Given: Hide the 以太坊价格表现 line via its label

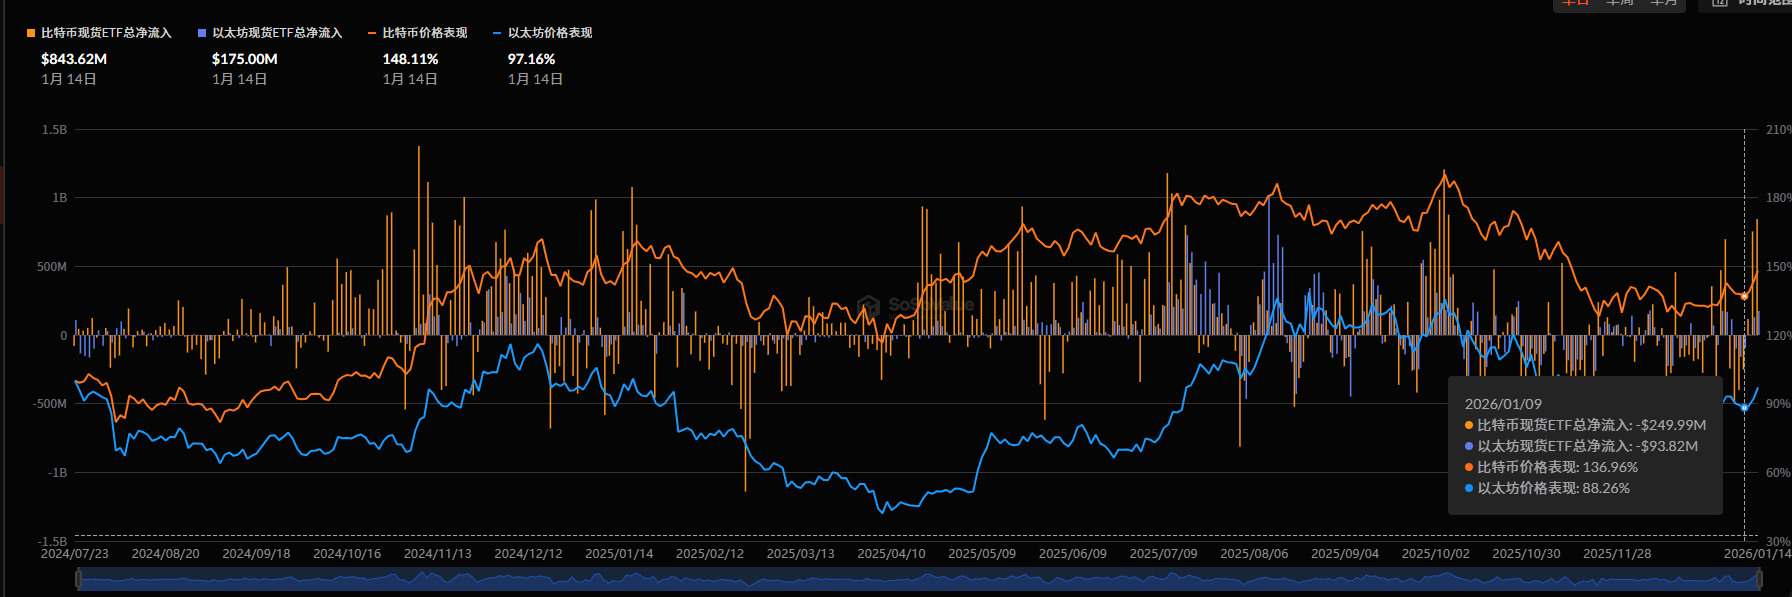Looking at the screenshot, I should [550, 33].
